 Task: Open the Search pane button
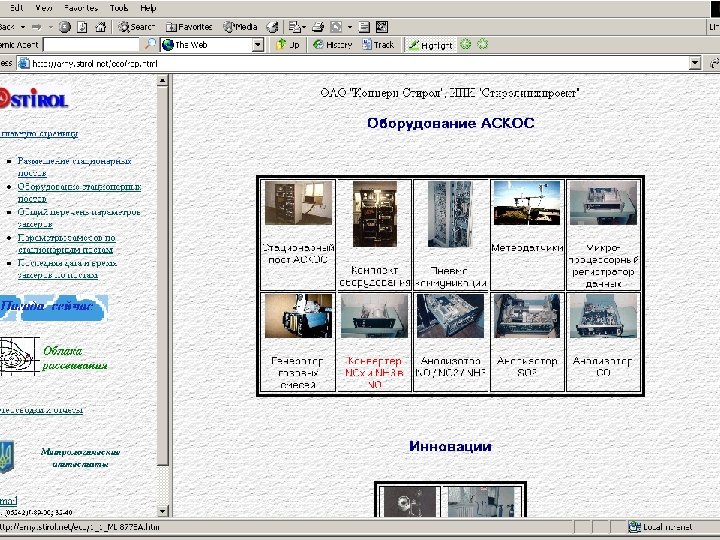tap(136, 27)
